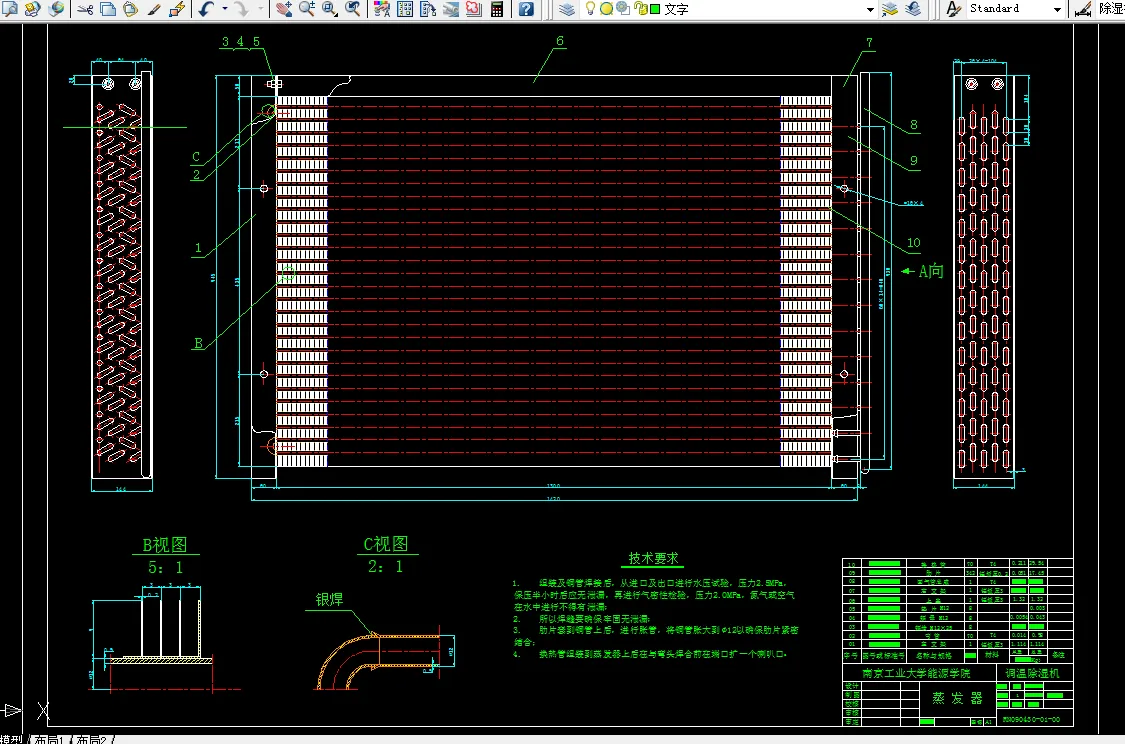1125x744 pixels.
Task: Select the 蒸发器 title block text
Action: tap(957, 698)
